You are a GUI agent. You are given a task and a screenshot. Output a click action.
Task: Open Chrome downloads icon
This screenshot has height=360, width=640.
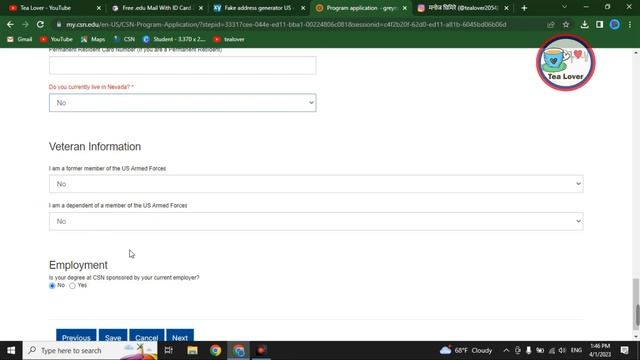[x=584, y=24]
